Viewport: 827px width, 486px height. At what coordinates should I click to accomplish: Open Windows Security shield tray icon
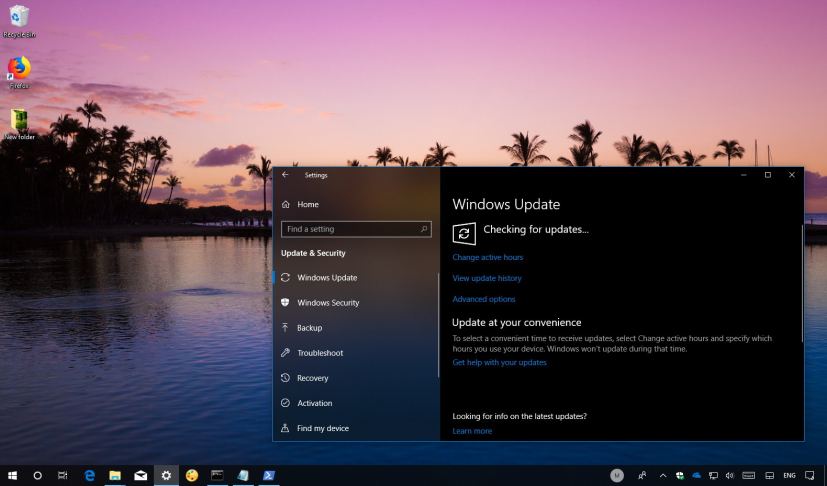click(680, 475)
